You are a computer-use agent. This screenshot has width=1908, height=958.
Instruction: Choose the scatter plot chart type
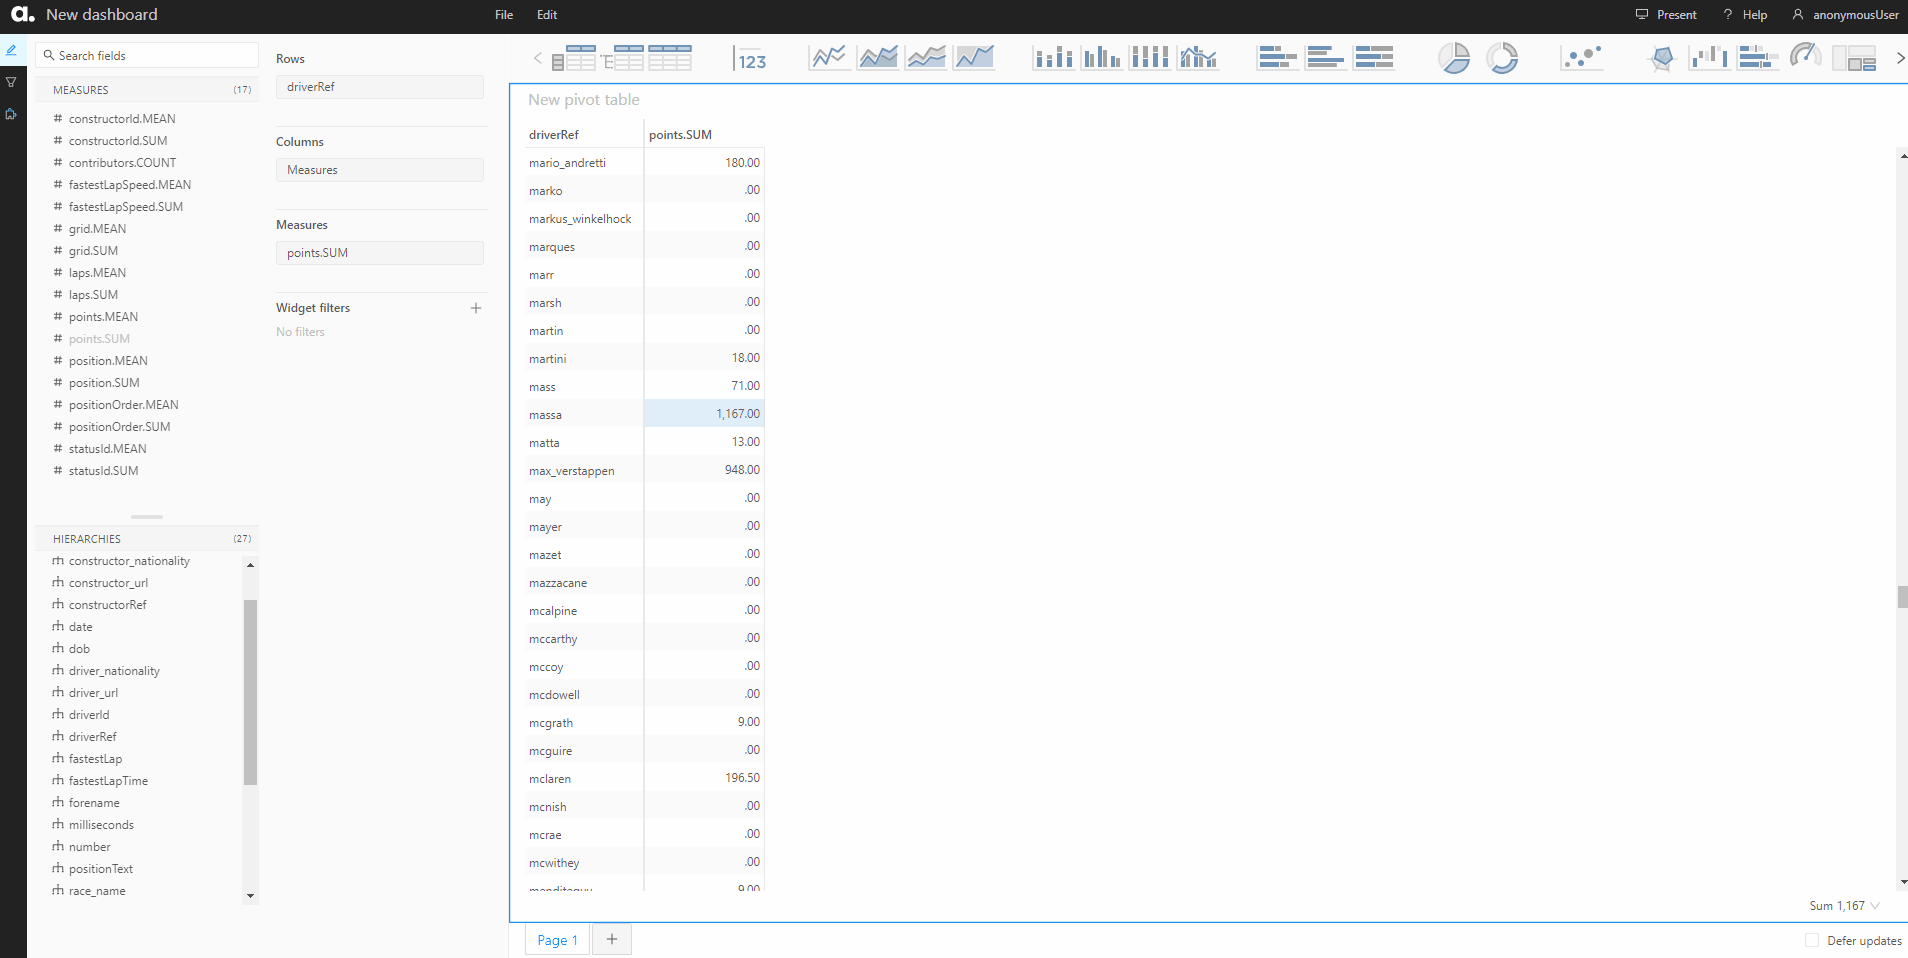pos(1583,57)
